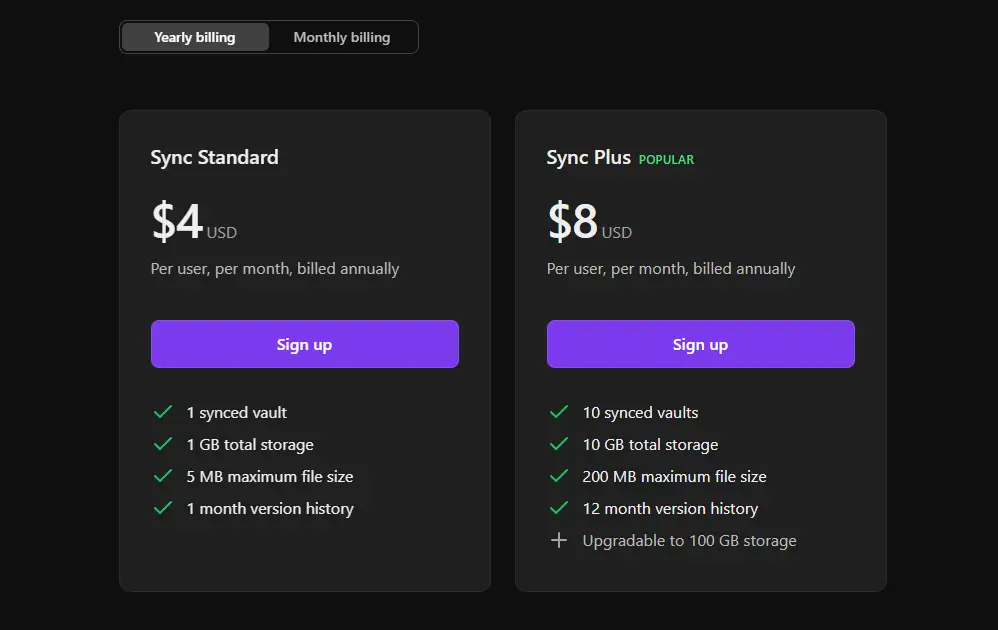Image resolution: width=998 pixels, height=630 pixels.
Task: Click the Sync Standard card heading
Action: tap(215, 157)
